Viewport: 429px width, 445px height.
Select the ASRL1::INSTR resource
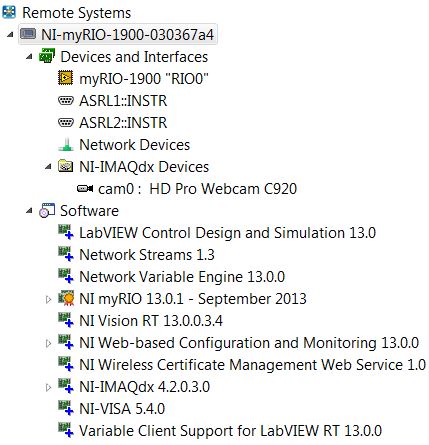click(123, 101)
